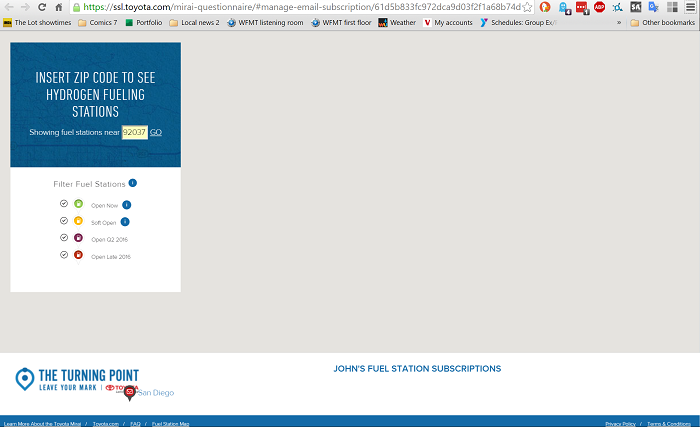Click the browser back arrow
The height and width of the screenshot is (427, 700).
9,7
